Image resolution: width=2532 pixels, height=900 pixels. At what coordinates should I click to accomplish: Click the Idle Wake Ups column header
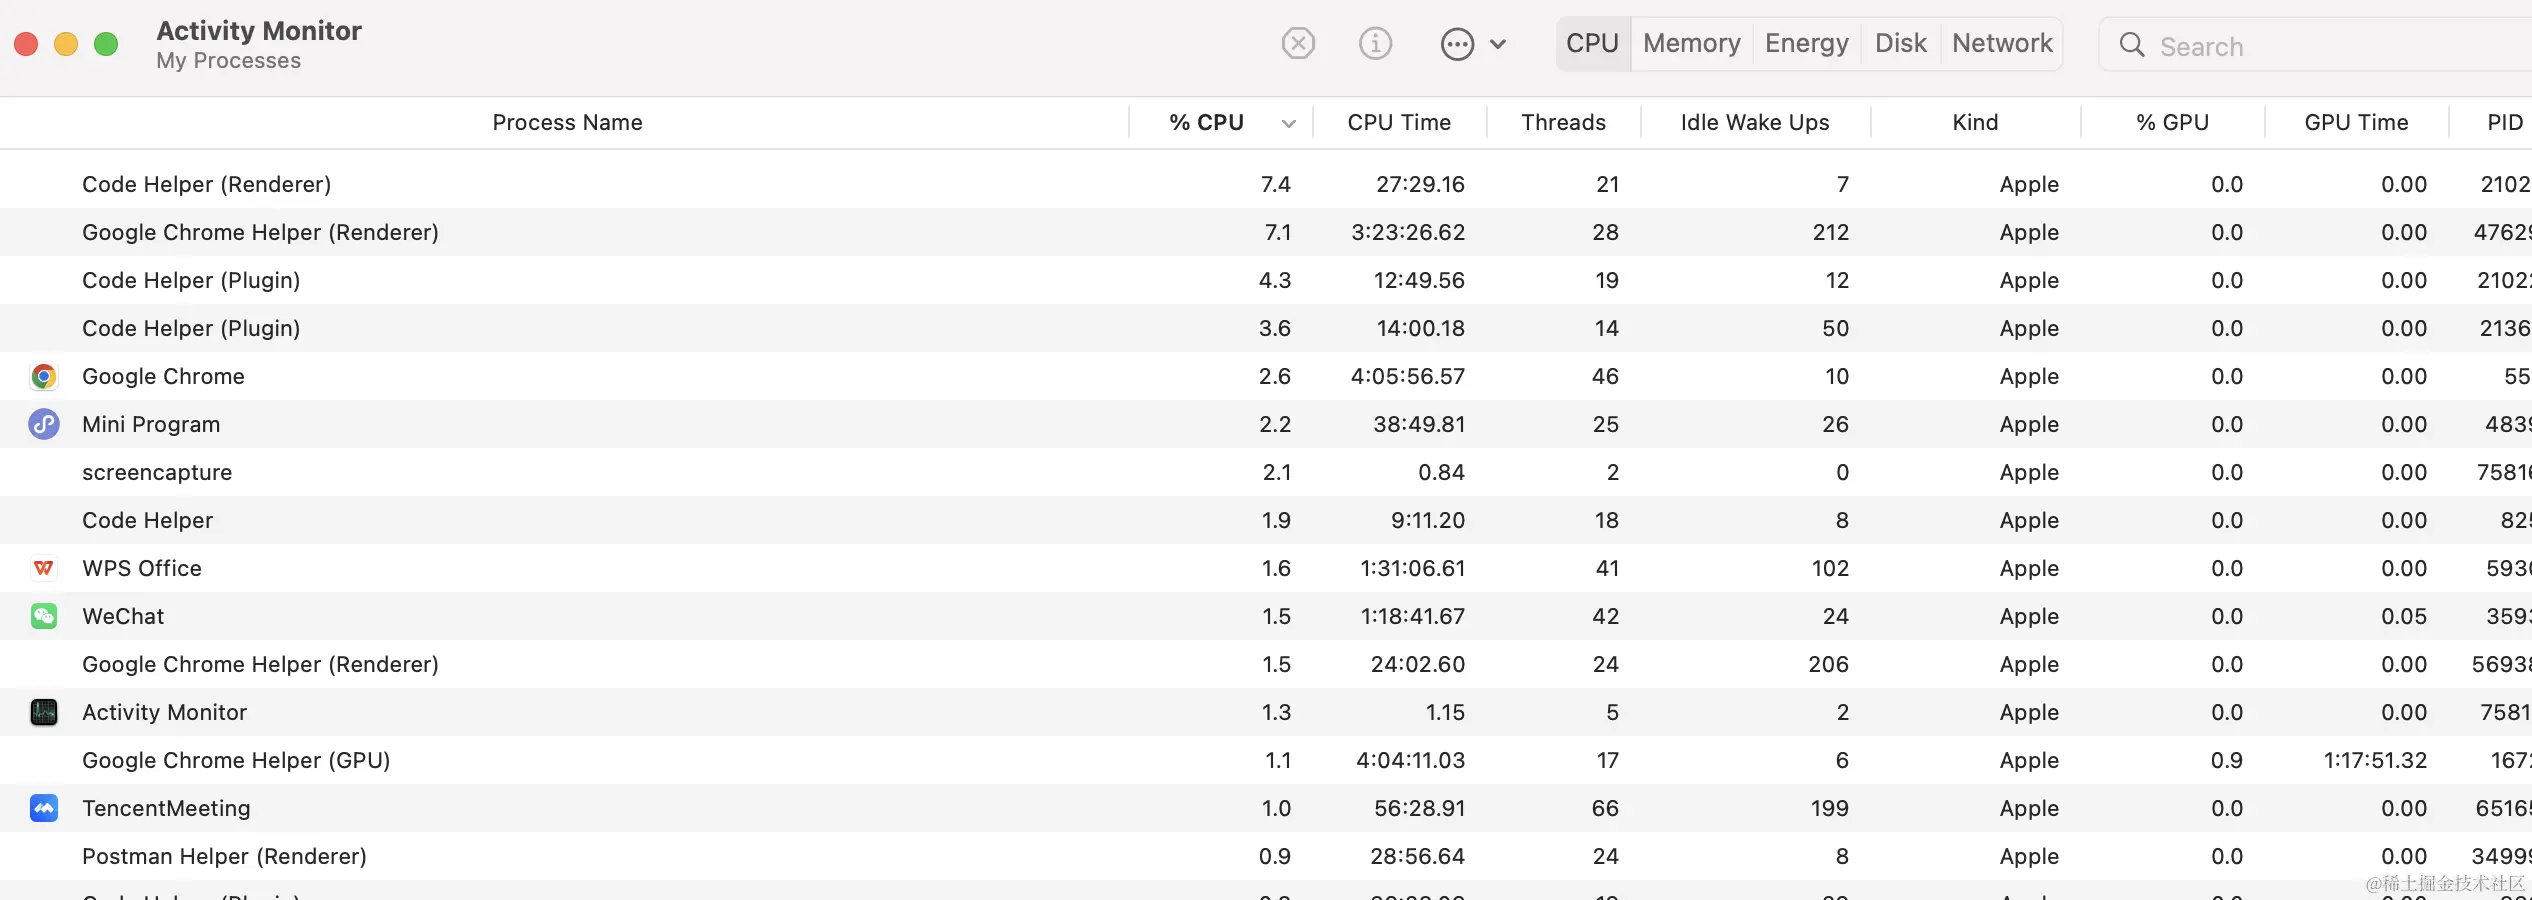click(x=1754, y=123)
